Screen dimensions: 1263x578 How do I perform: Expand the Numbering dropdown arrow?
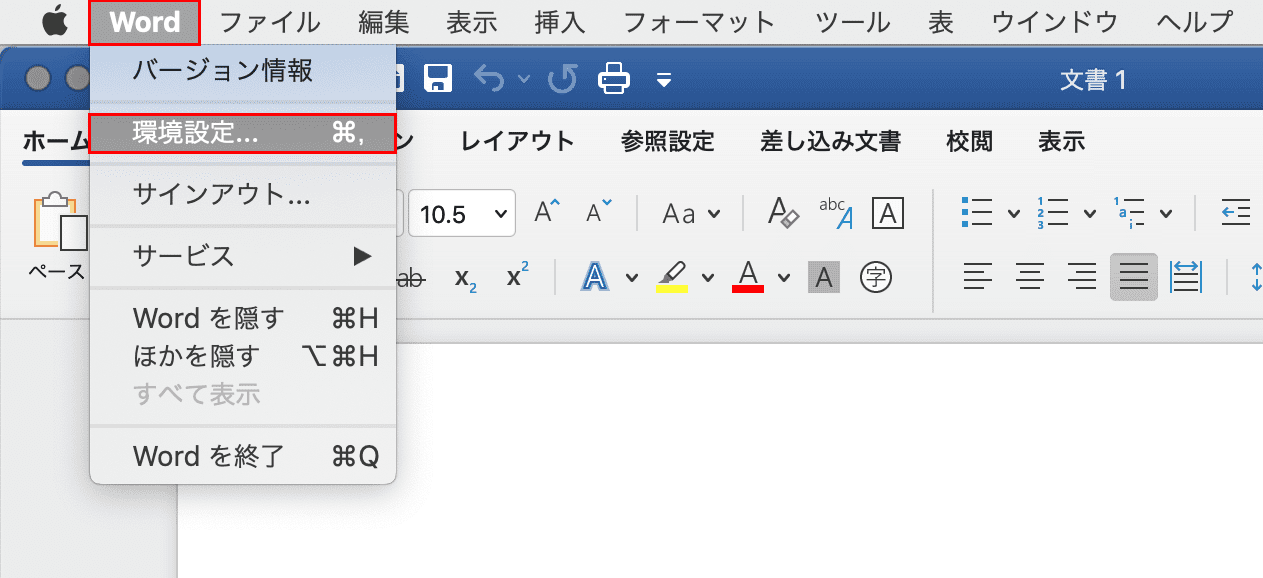(1089, 214)
